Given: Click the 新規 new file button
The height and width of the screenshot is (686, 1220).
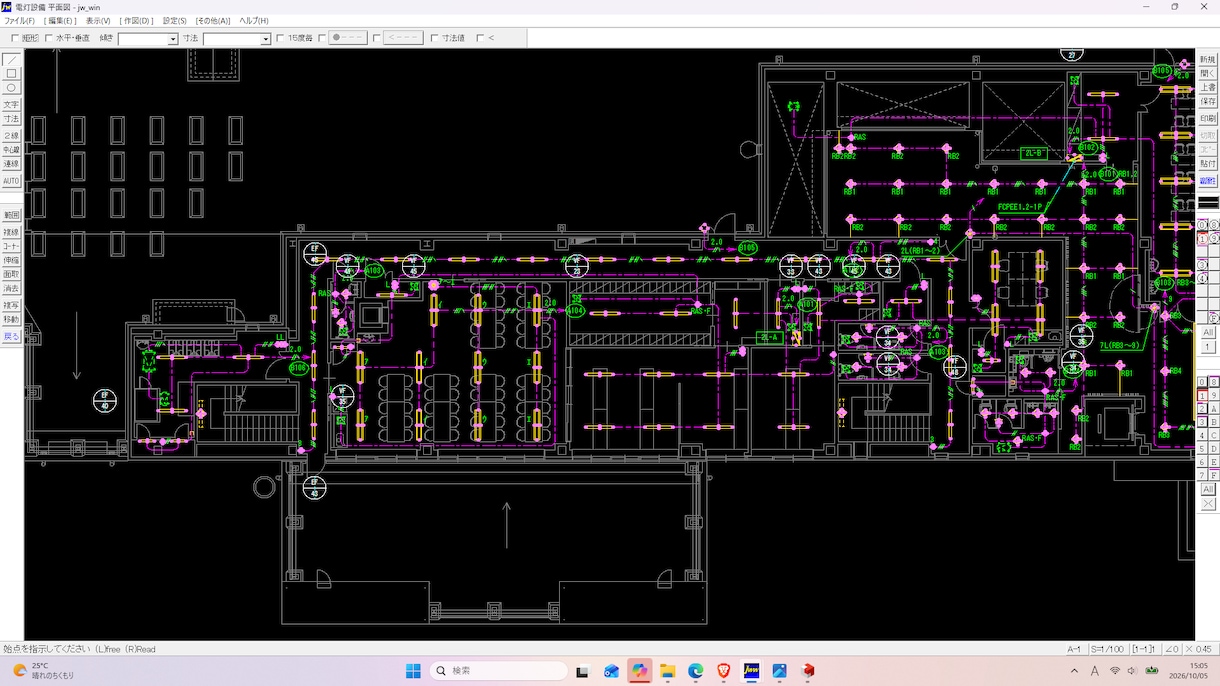Looking at the screenshot, I should tap(1208, 60).
